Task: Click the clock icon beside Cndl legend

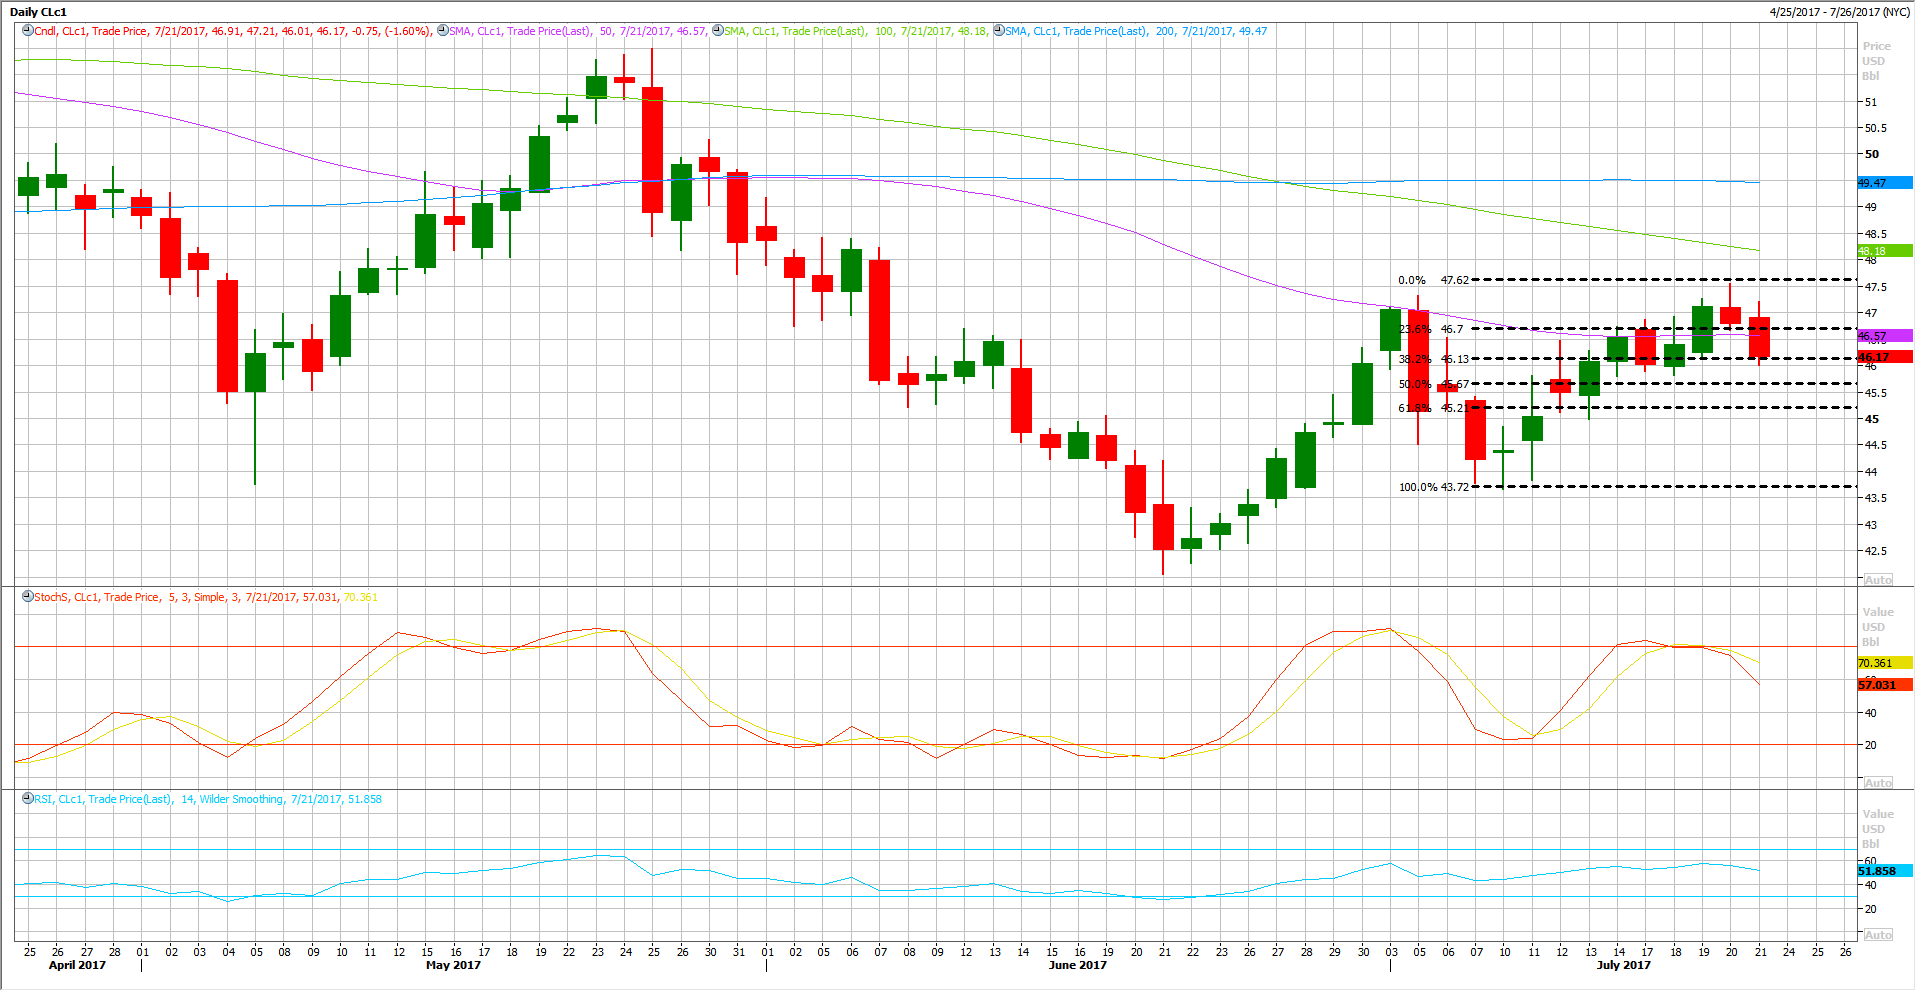Action: pos(27,31)
